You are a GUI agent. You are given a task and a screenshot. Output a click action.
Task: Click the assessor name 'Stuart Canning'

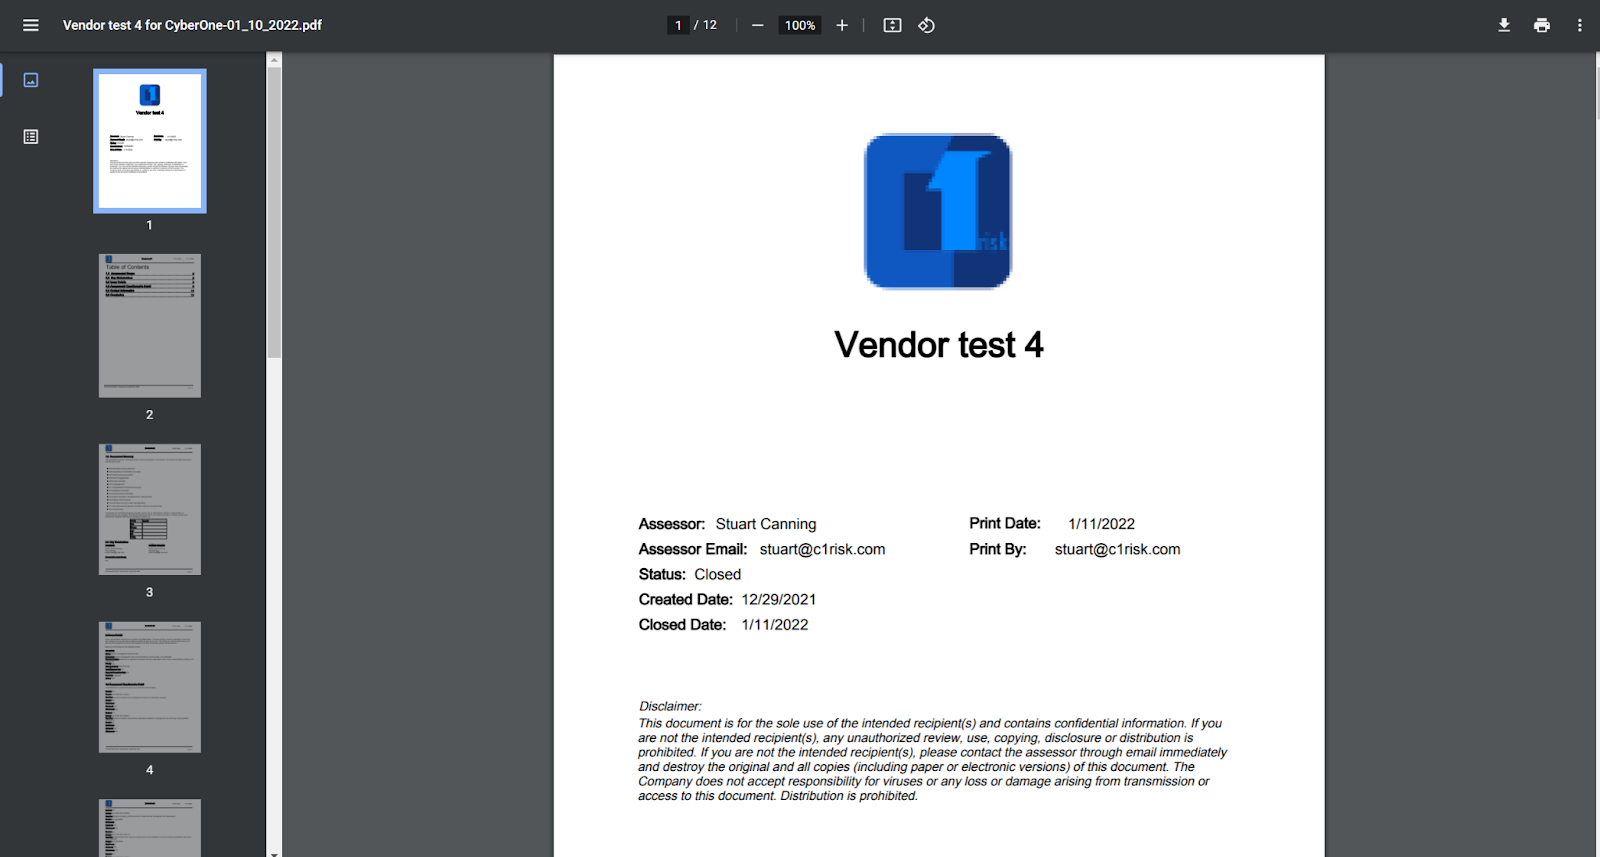click(766, 524)
